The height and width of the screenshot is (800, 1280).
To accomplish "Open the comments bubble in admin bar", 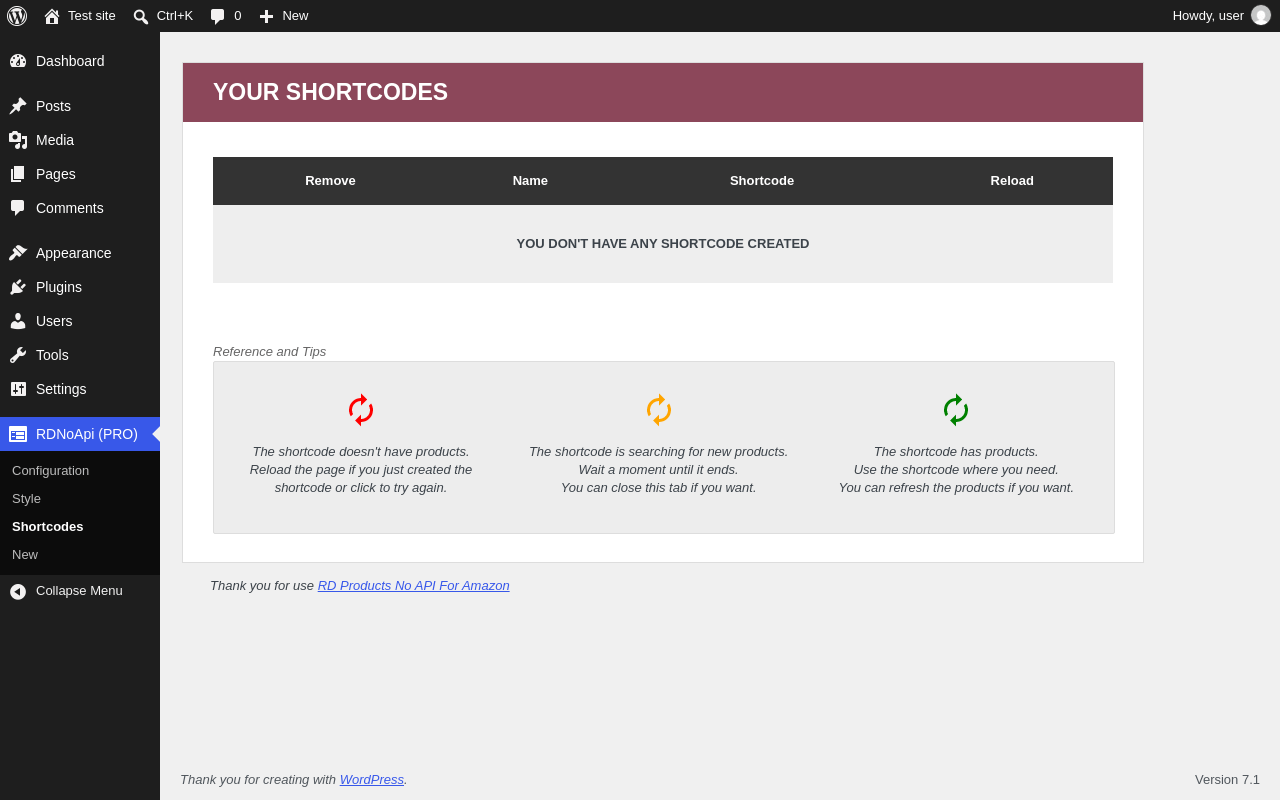I will pyautogui.click(x=226, y=16).
